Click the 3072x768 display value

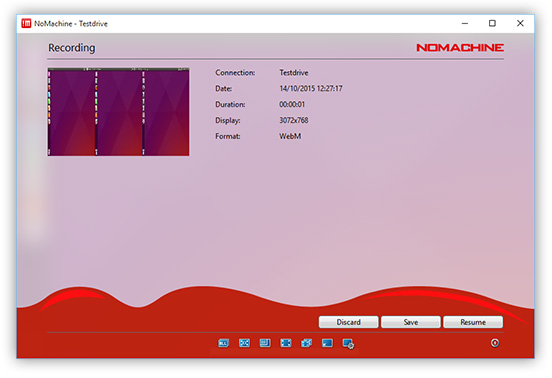[294, 120]
